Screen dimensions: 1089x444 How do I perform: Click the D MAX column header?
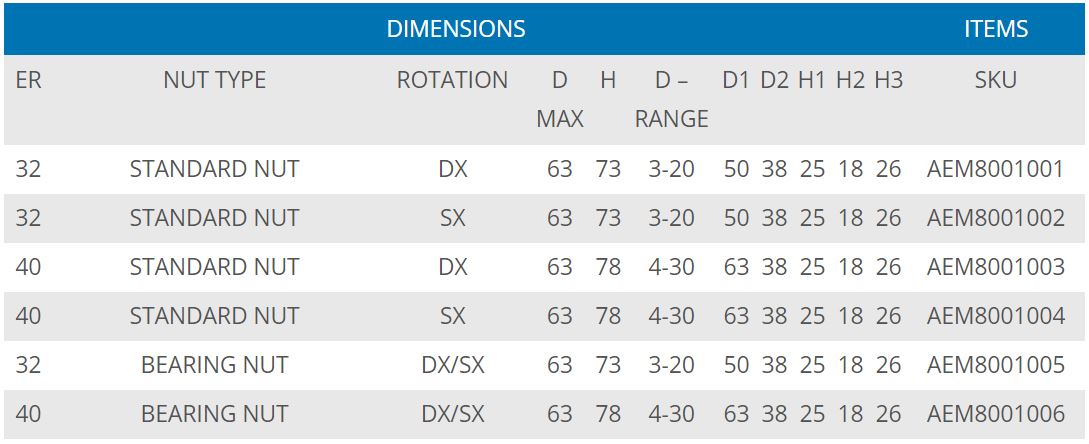pos(560,99)
